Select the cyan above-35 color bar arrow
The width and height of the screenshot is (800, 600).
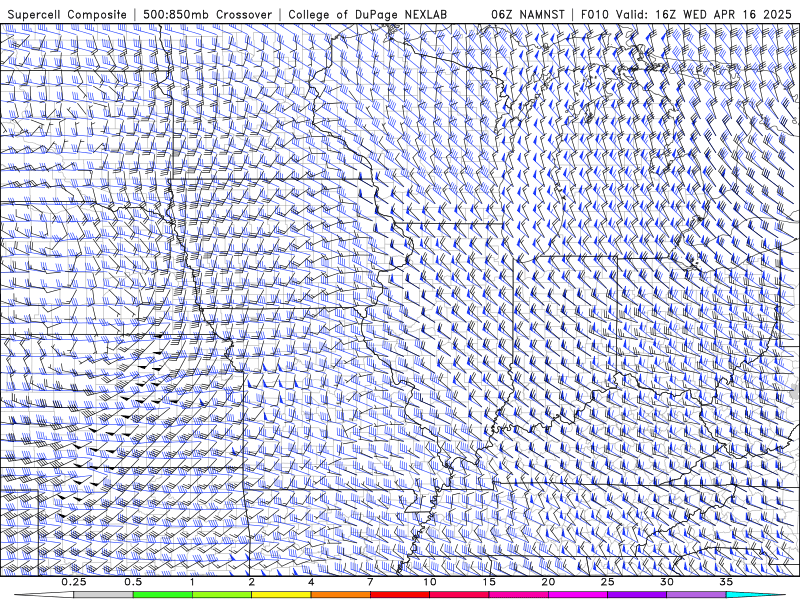tap(756, 595)
